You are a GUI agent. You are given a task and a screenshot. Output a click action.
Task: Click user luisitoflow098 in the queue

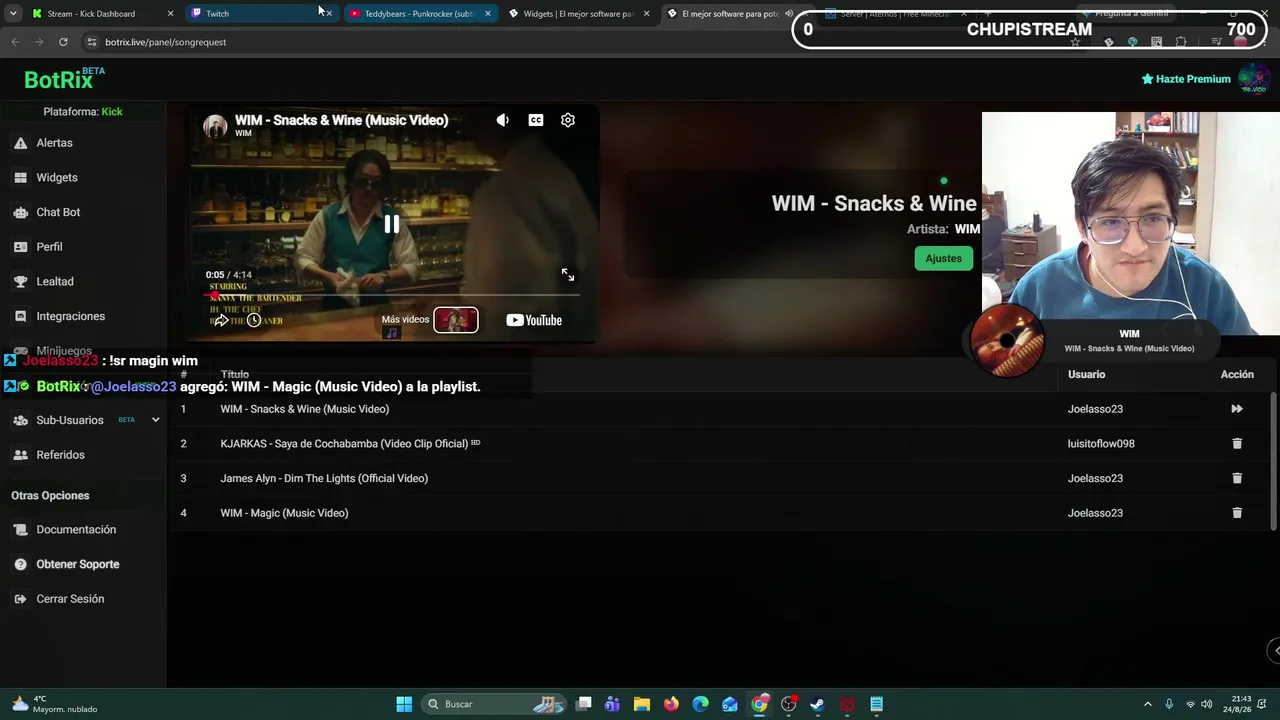tap(1101, 444)
